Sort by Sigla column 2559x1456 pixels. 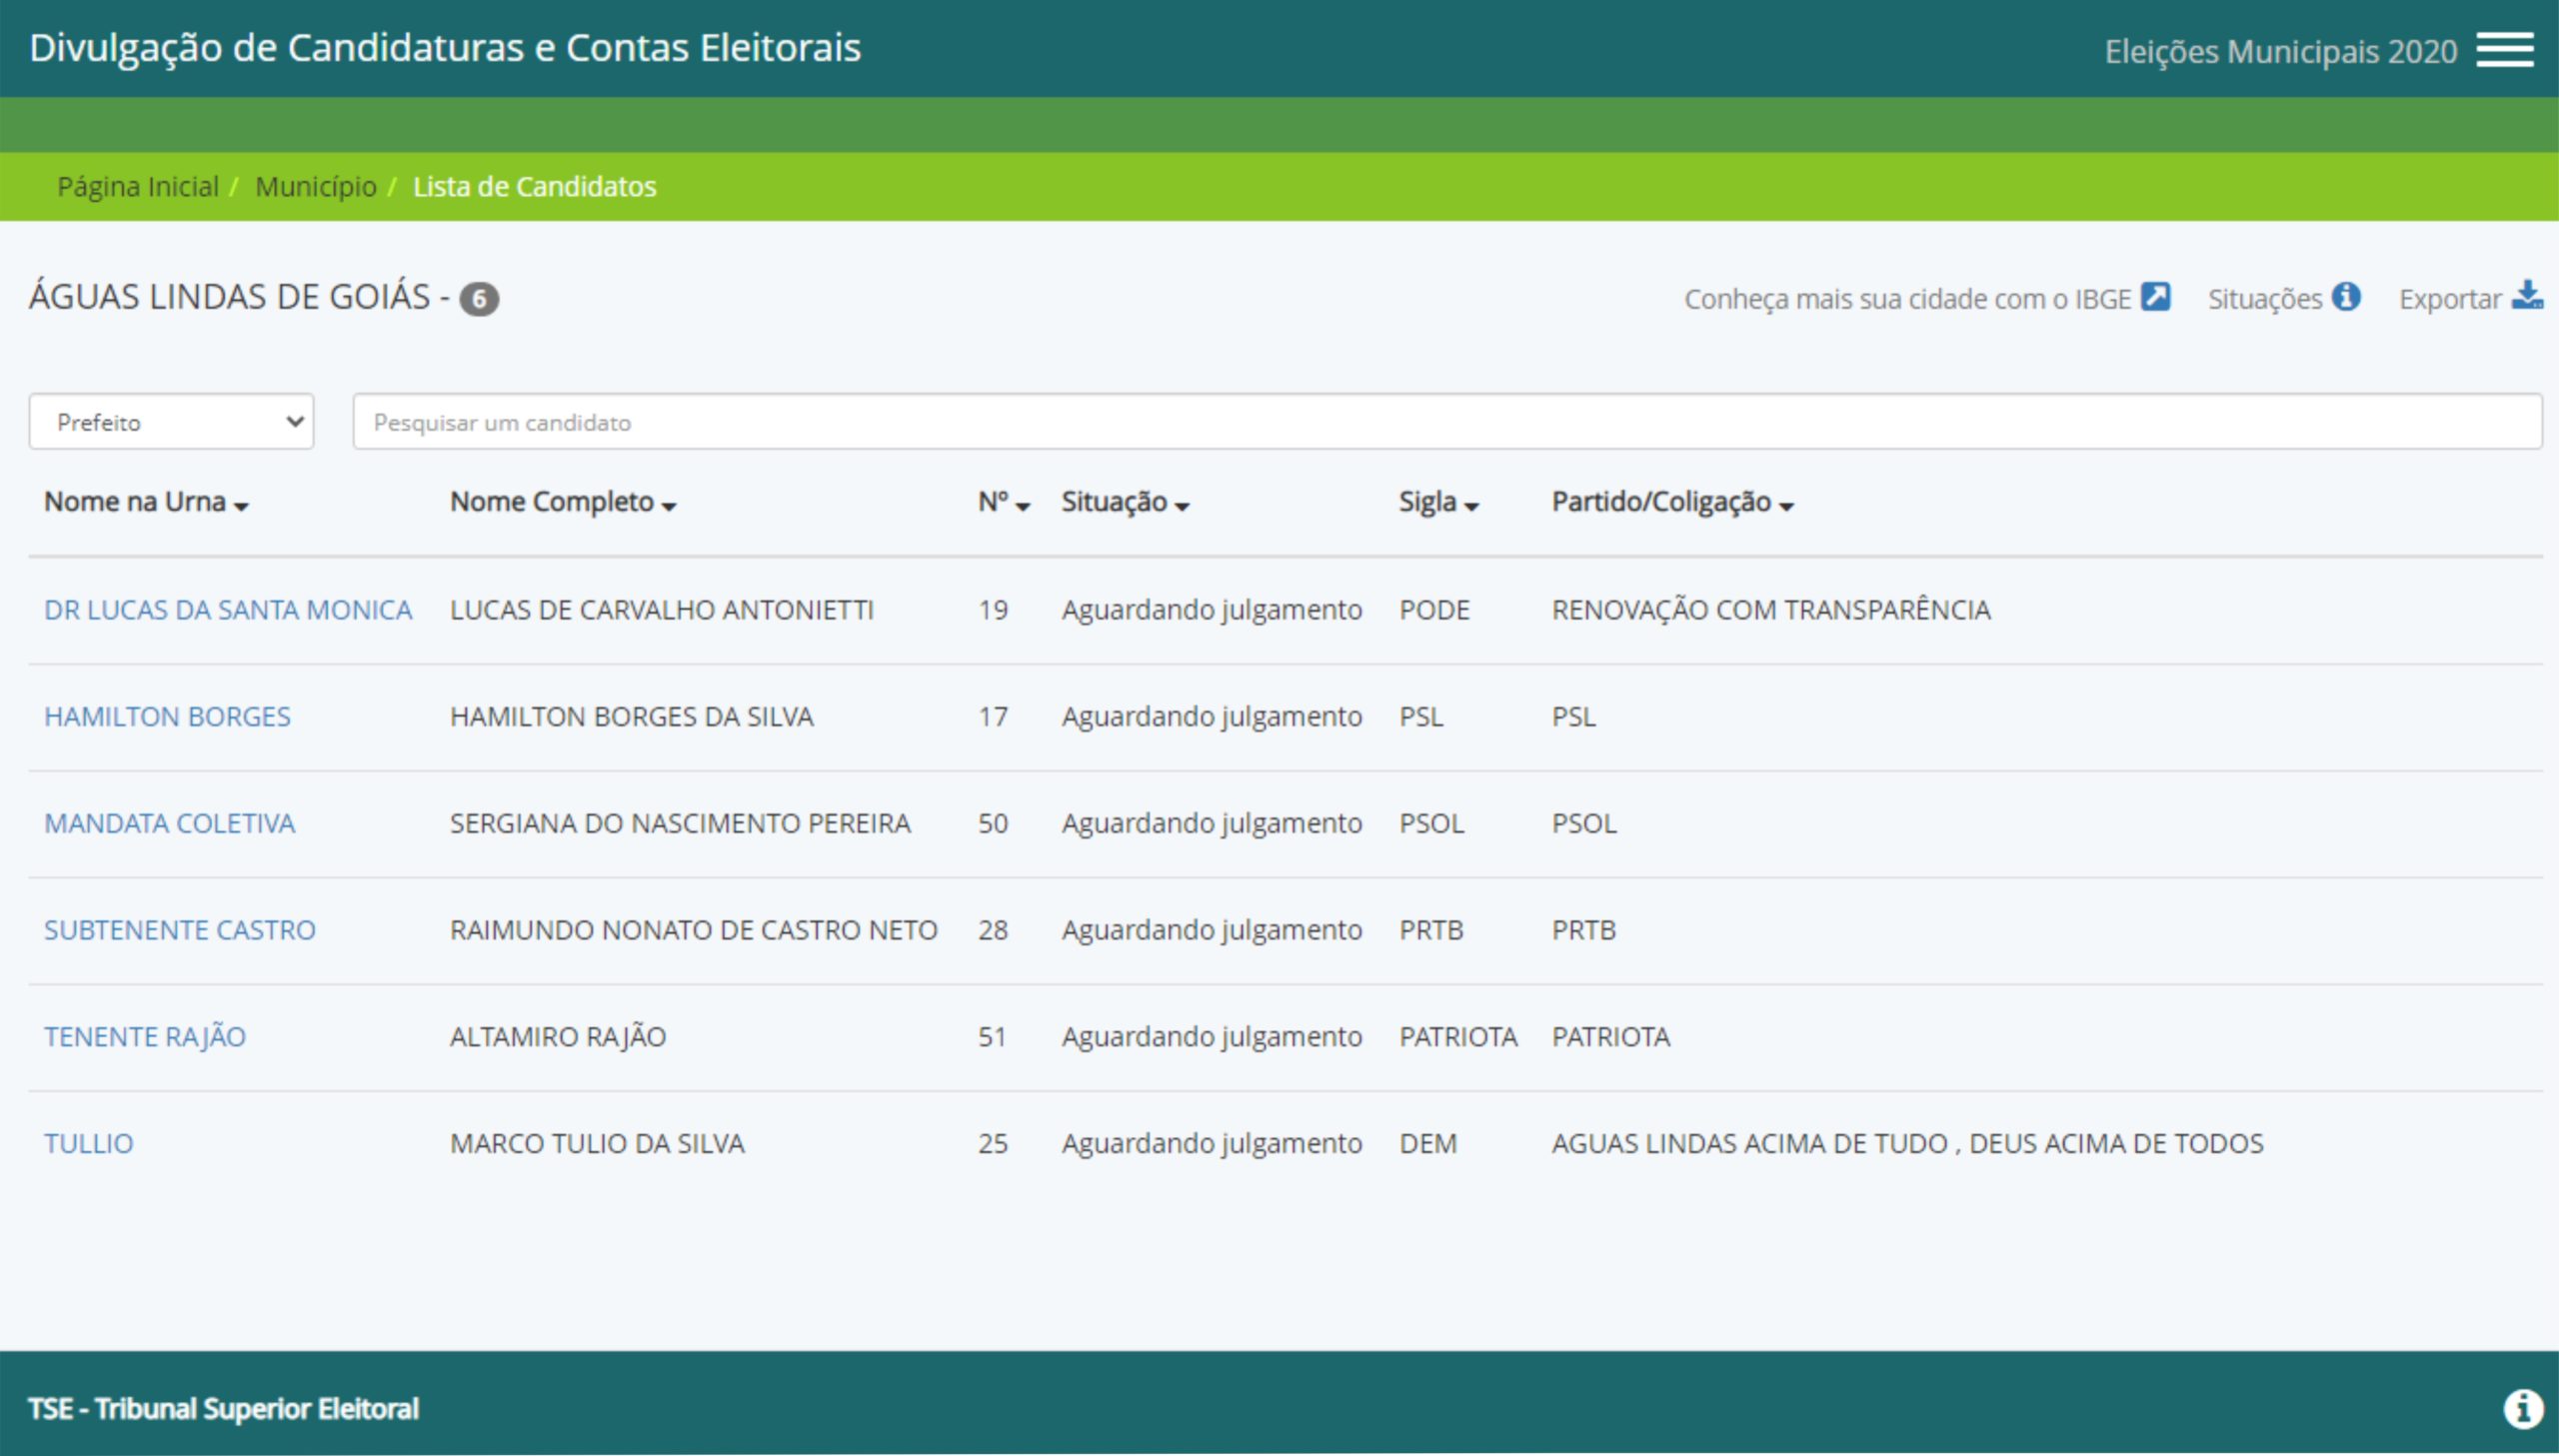point(1438,502)
